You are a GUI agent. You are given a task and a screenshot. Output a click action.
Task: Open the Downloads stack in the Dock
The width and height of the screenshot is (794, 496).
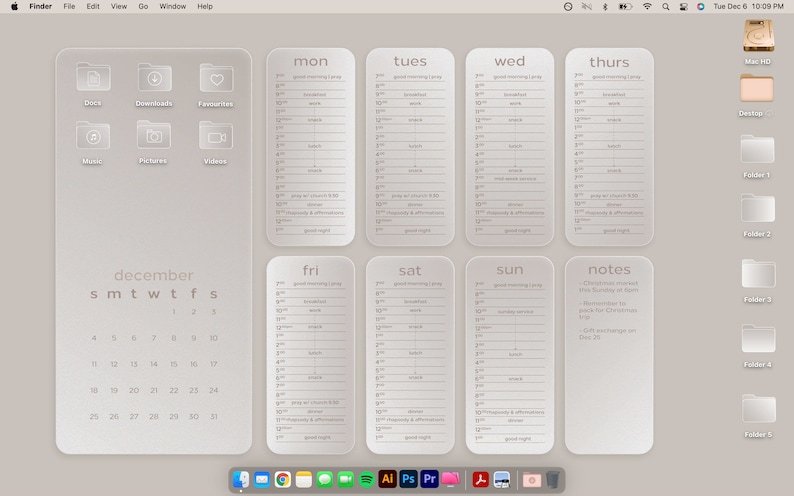[532, 479]
